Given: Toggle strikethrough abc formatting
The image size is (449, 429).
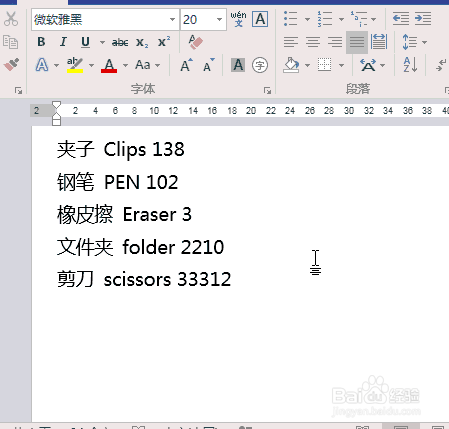Looking at the screenshot, I should point(120,42).
